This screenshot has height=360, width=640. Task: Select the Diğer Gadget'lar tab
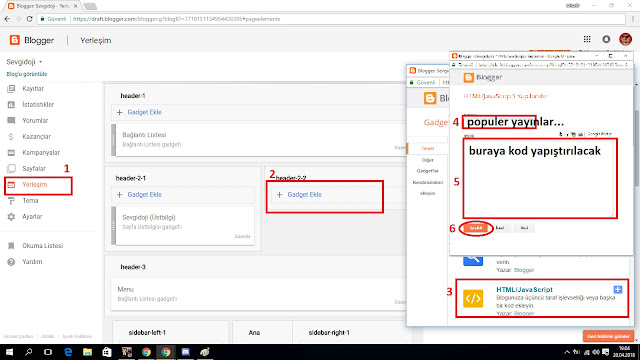pos(428,165)
